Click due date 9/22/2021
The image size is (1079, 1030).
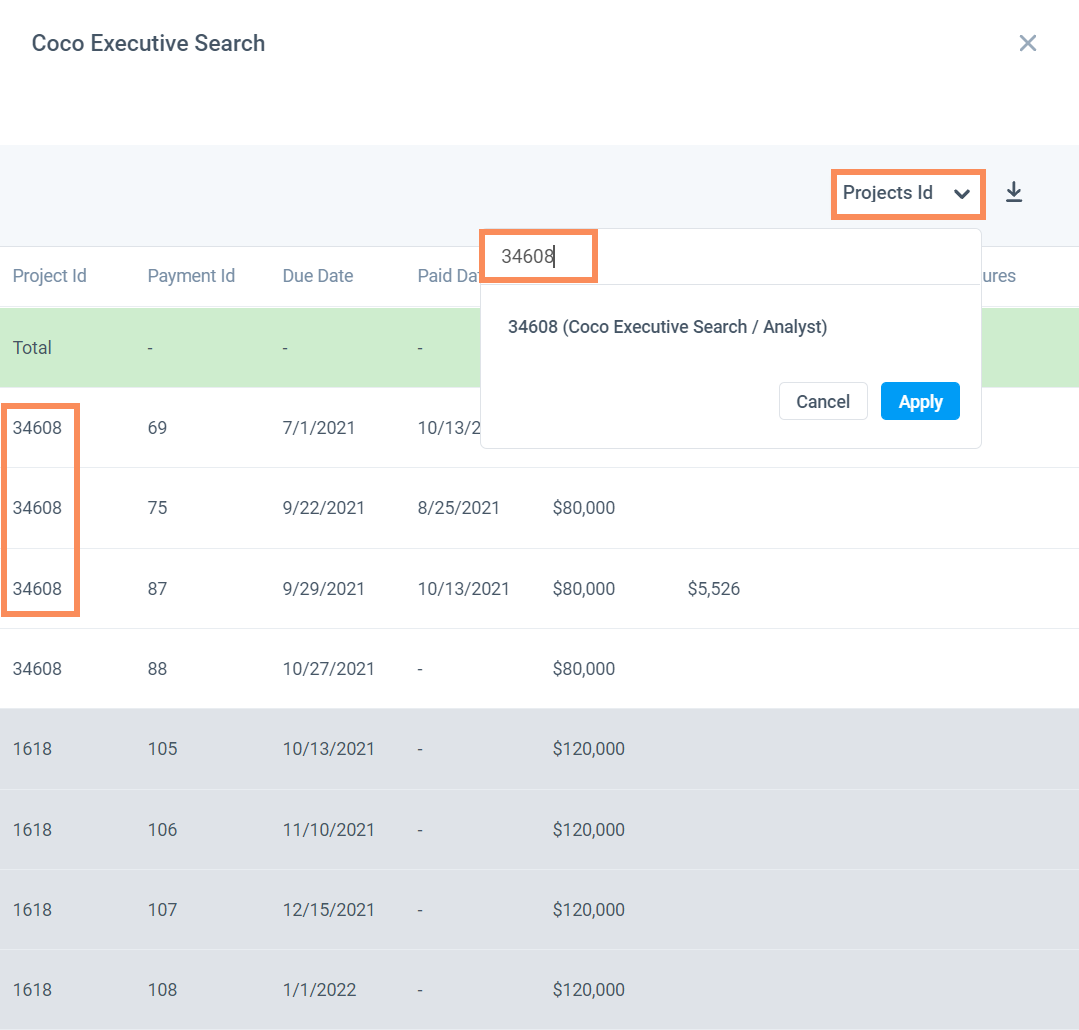323,508
